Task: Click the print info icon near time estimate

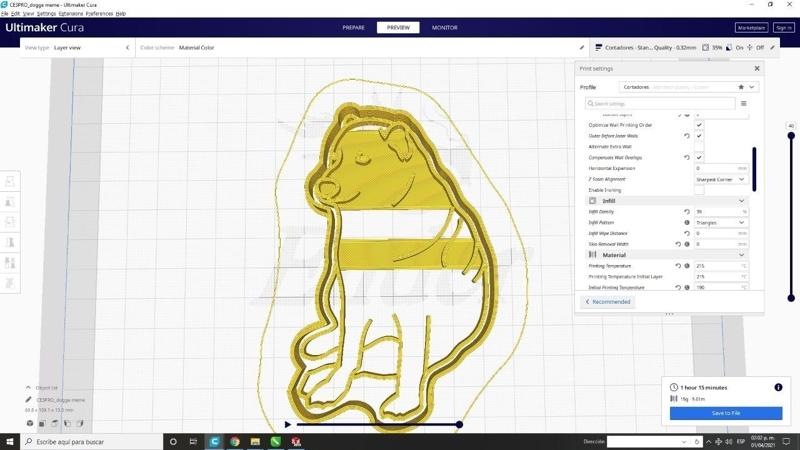Action: 778,387
